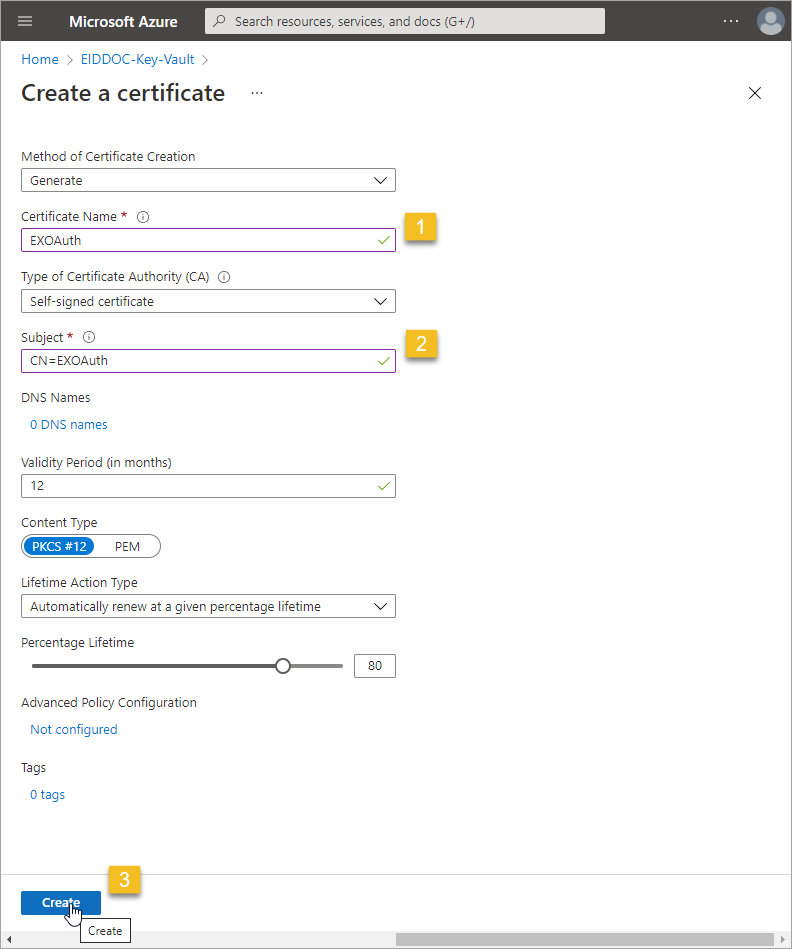The height and width of the screenshot is (949, 792).
Task: Switch content type to PEM
Action: (128, 546)
